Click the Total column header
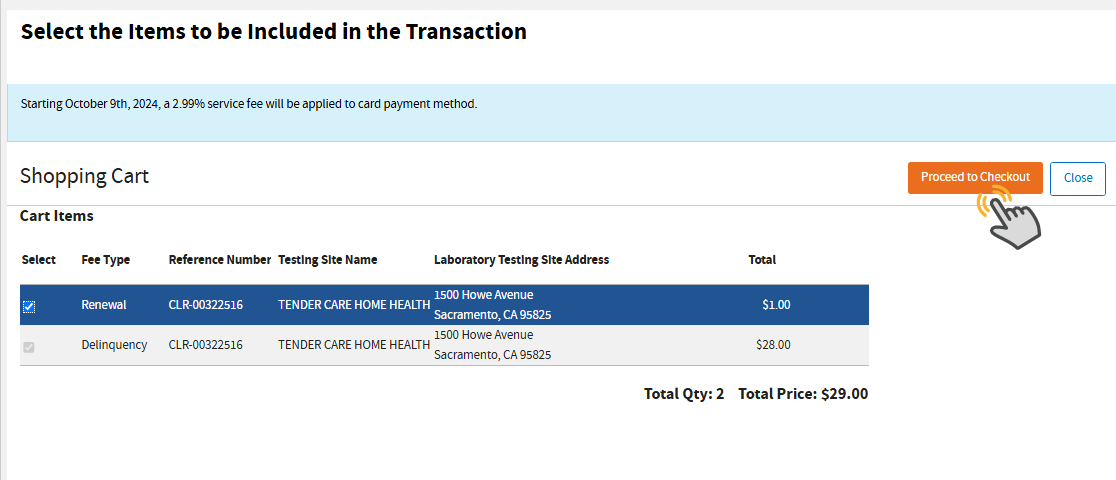 [762, 260]
